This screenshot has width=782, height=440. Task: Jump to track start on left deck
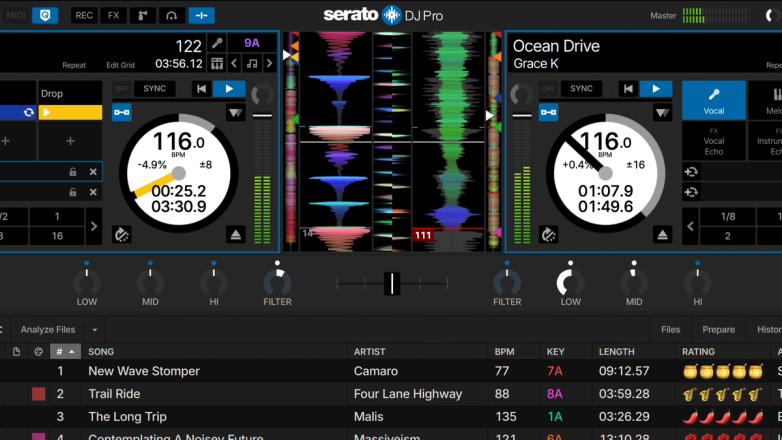point(201,89)
